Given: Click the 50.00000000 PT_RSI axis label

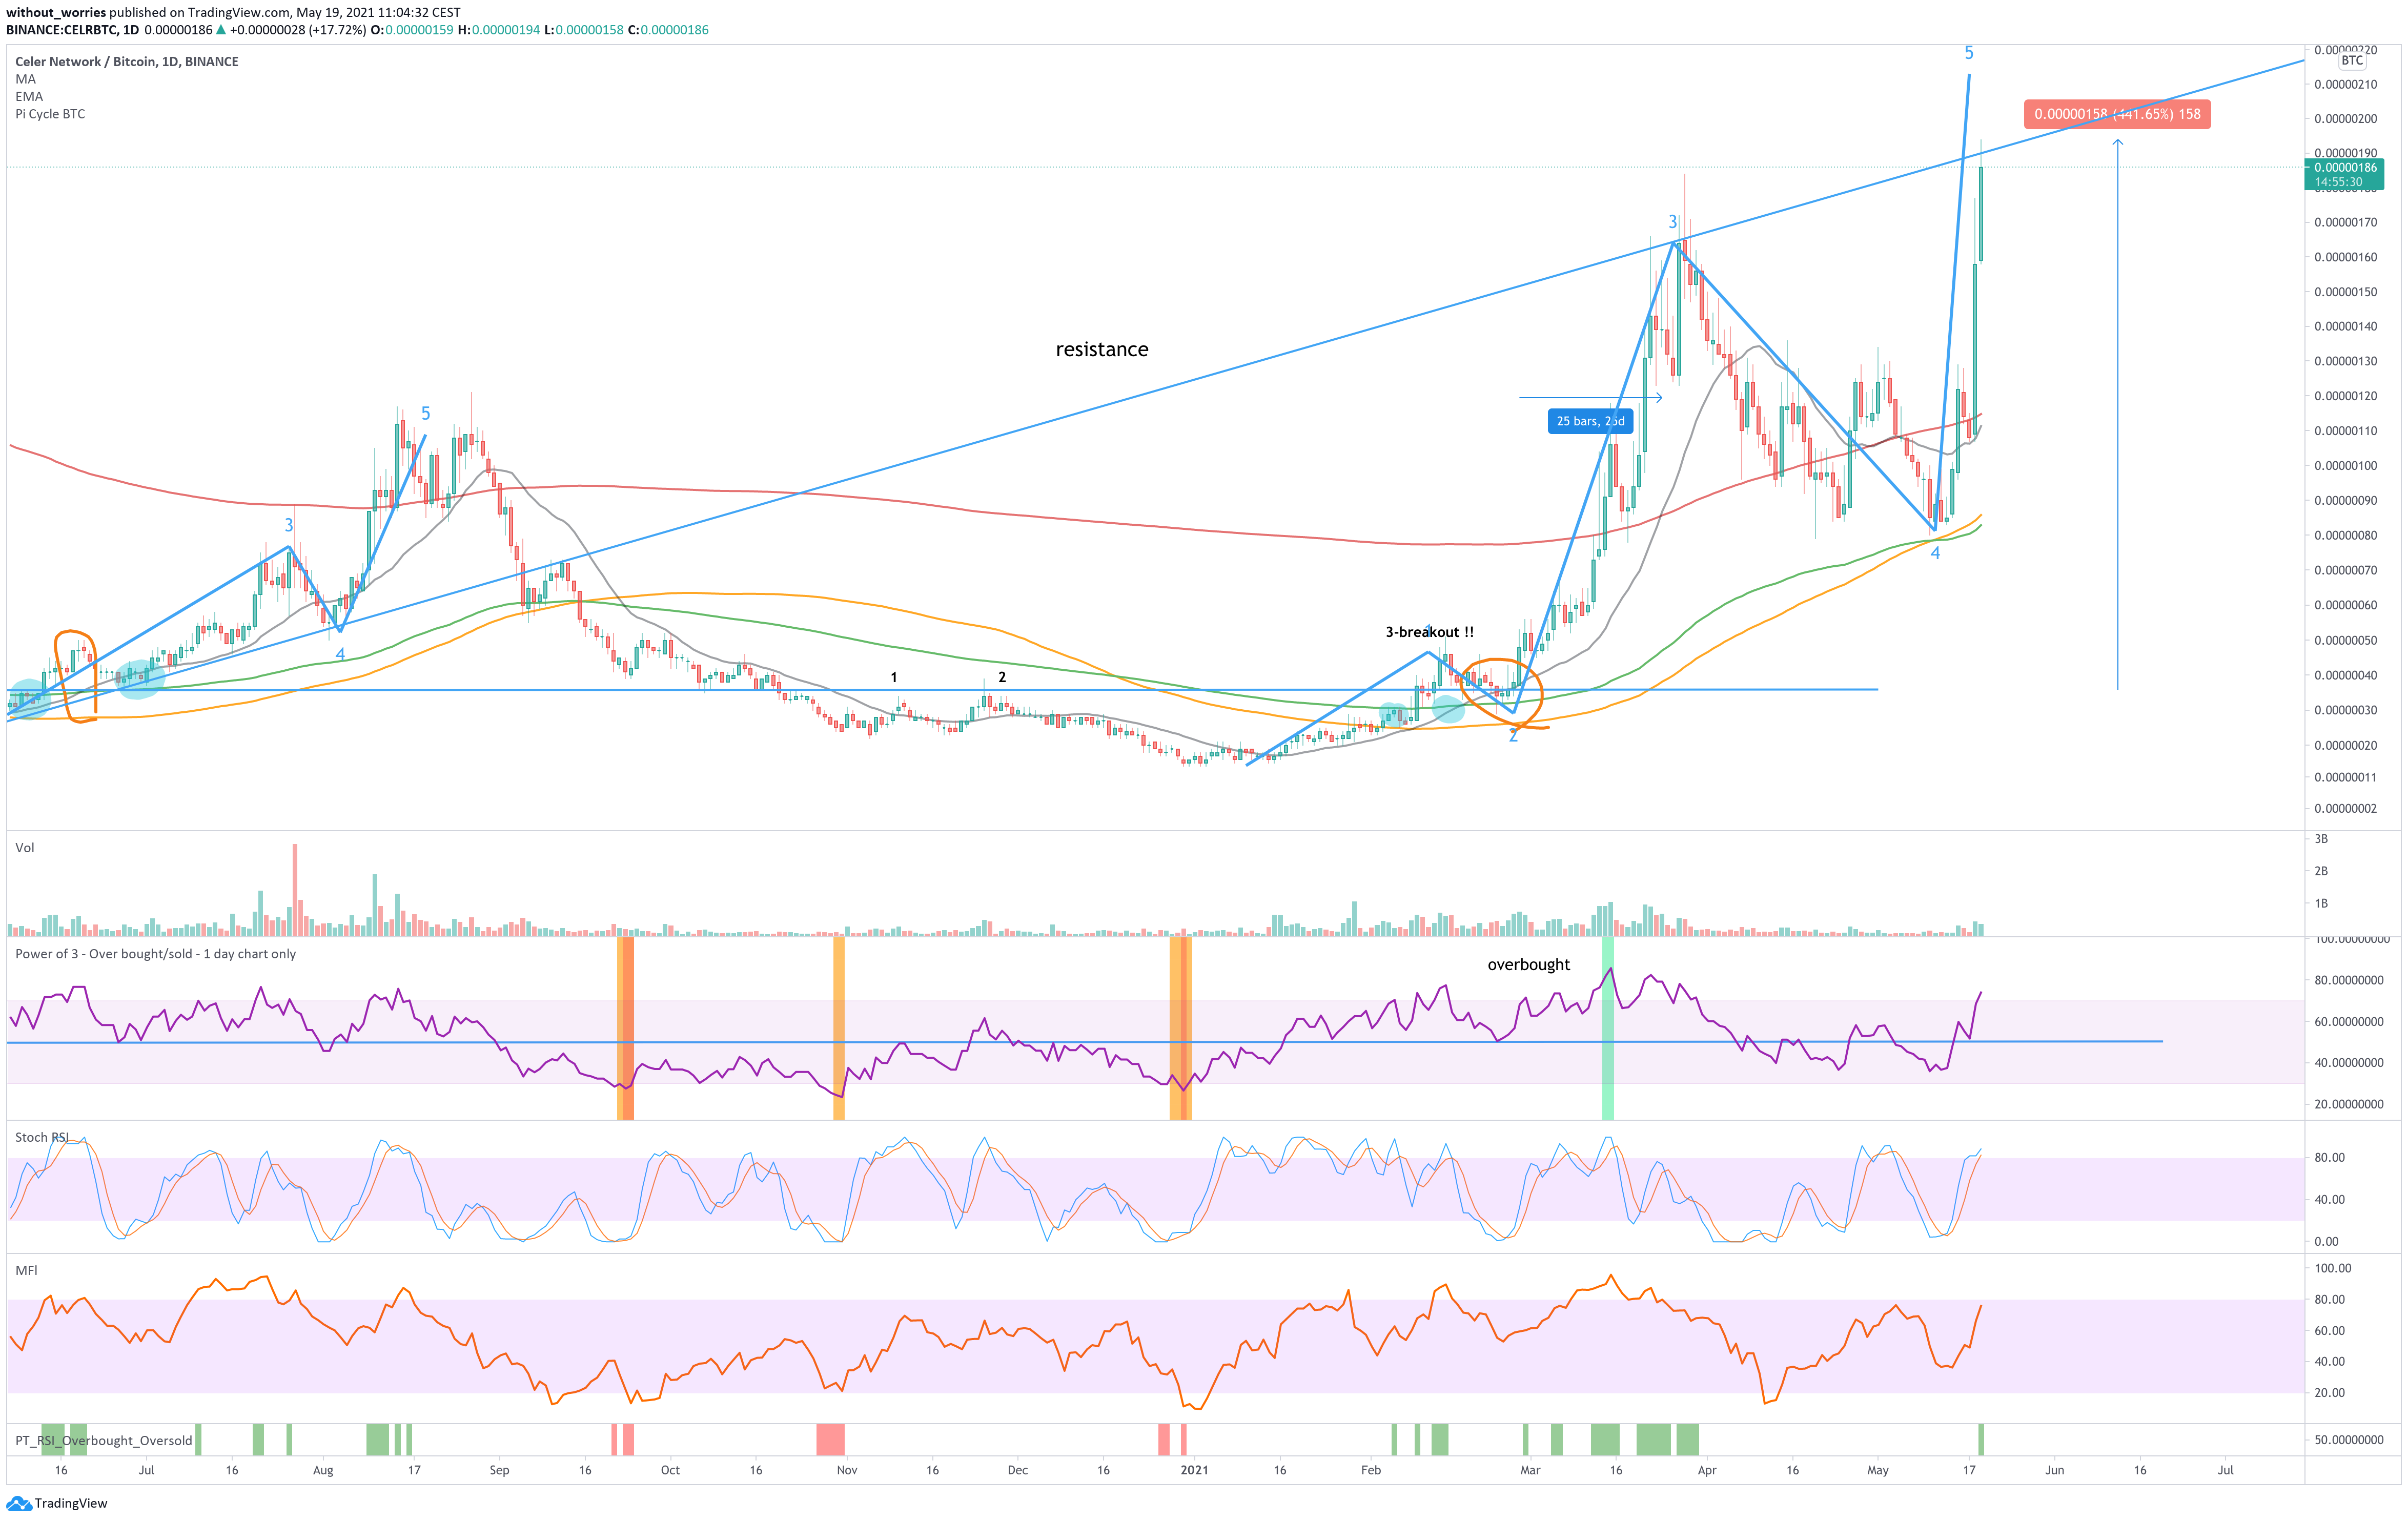Looking at the screenshot, I should [x=2349, y=1440].
